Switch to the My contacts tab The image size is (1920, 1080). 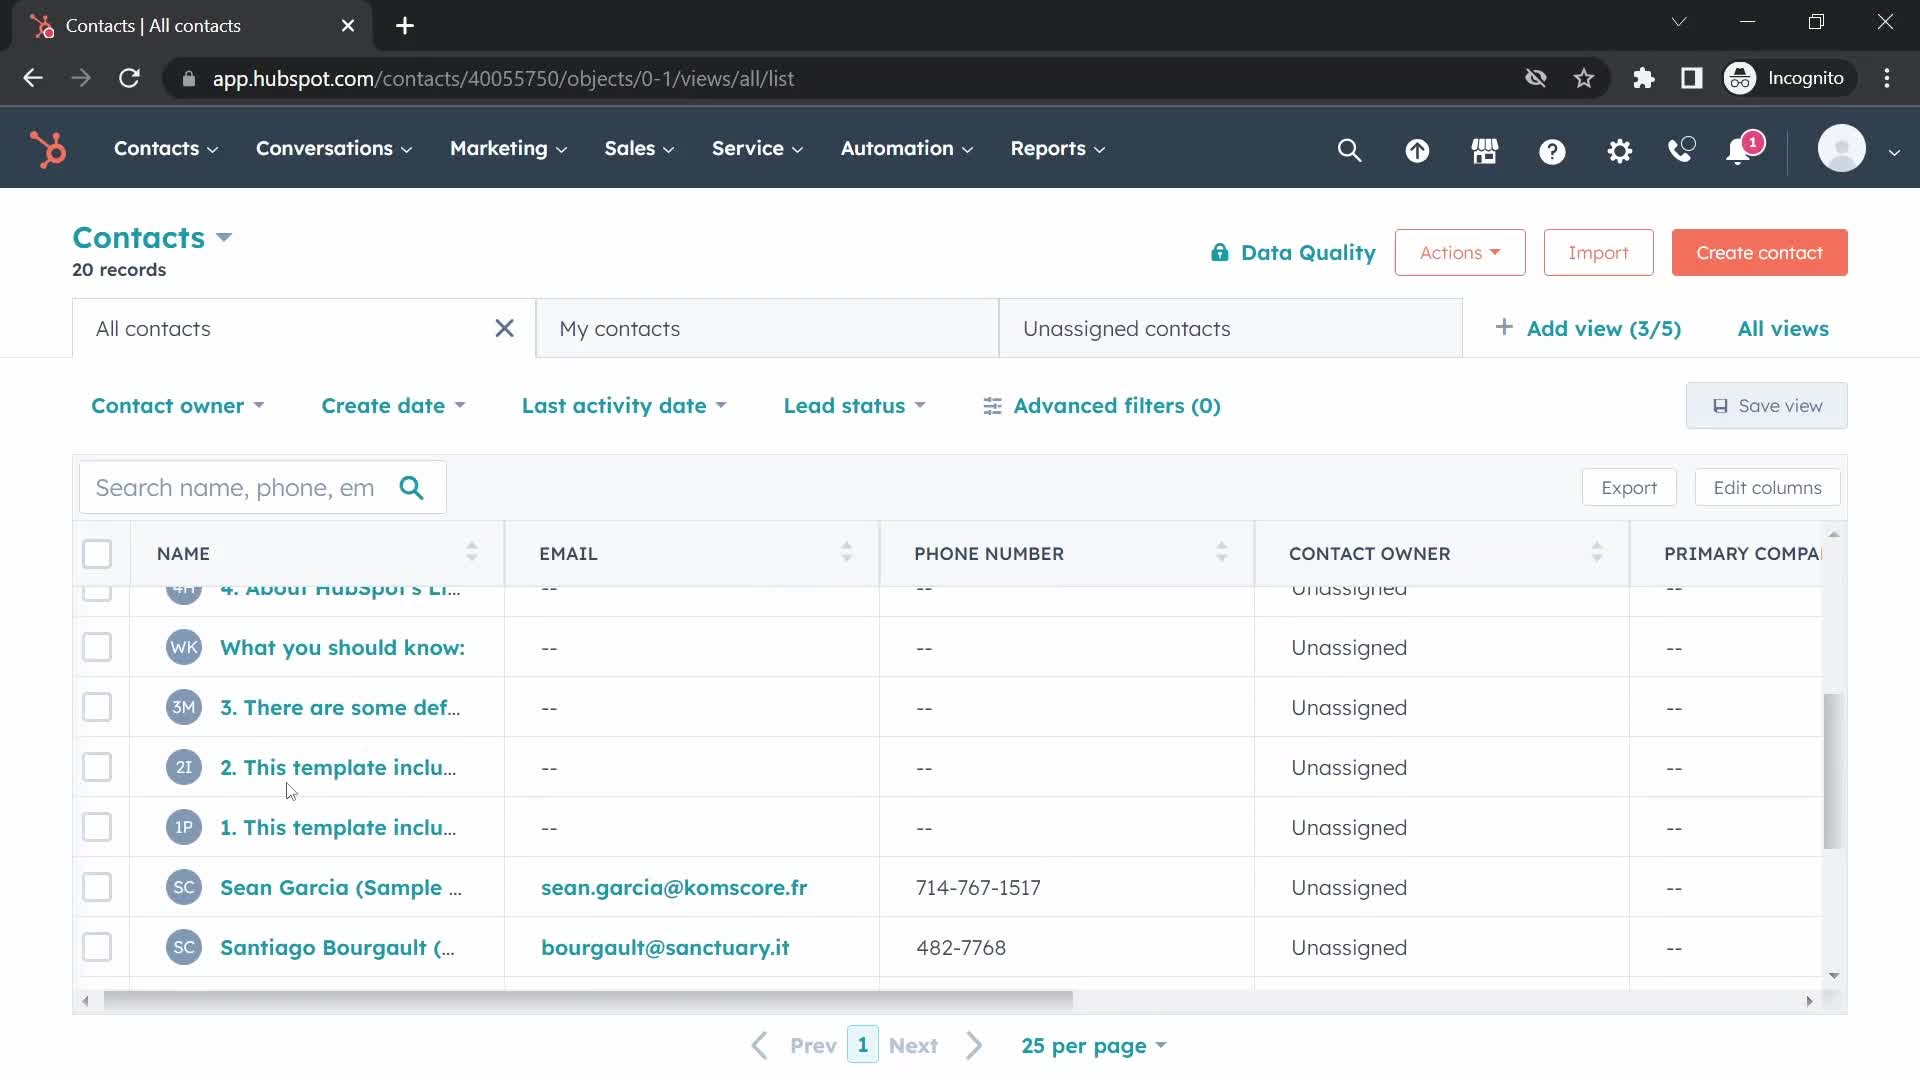tap(767, 329)
